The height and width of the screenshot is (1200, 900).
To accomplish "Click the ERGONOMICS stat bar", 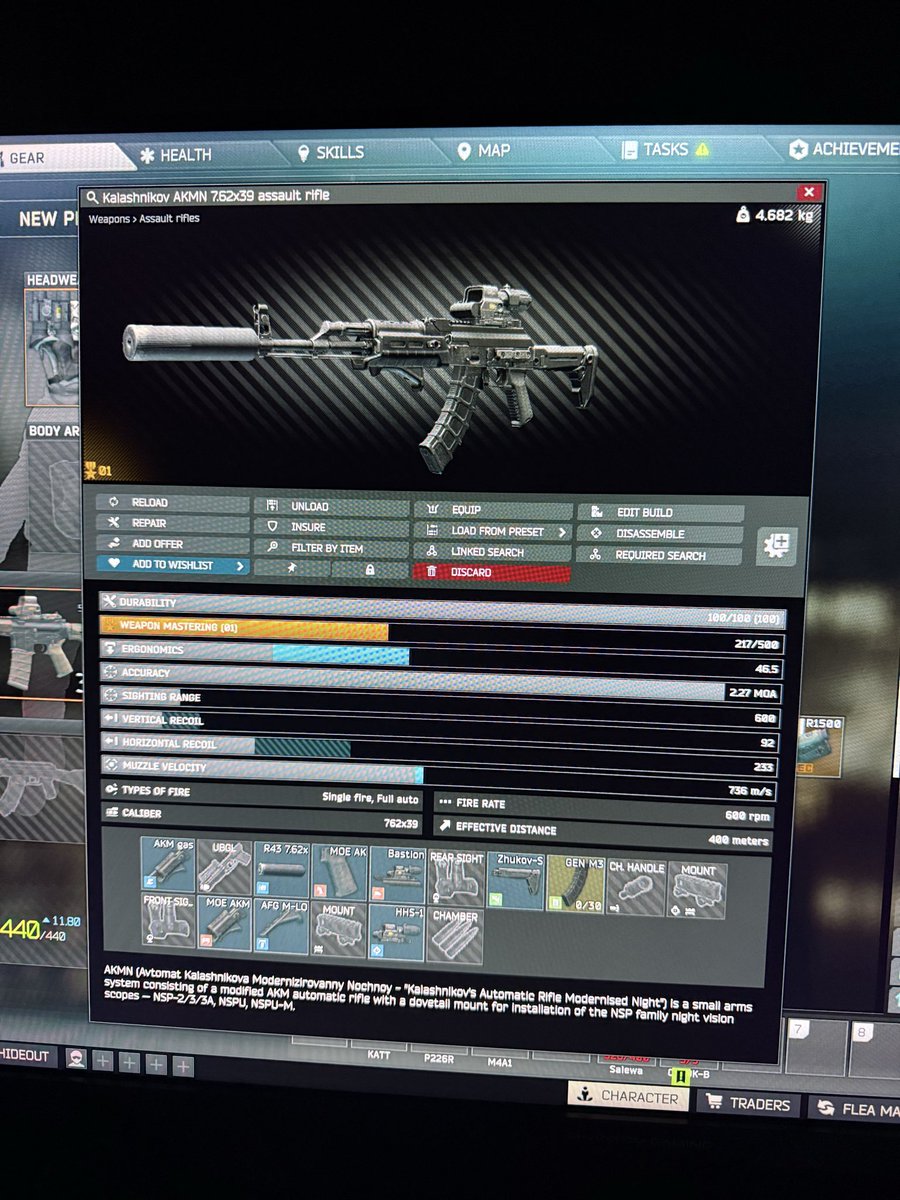I will (x=442, y=658).
